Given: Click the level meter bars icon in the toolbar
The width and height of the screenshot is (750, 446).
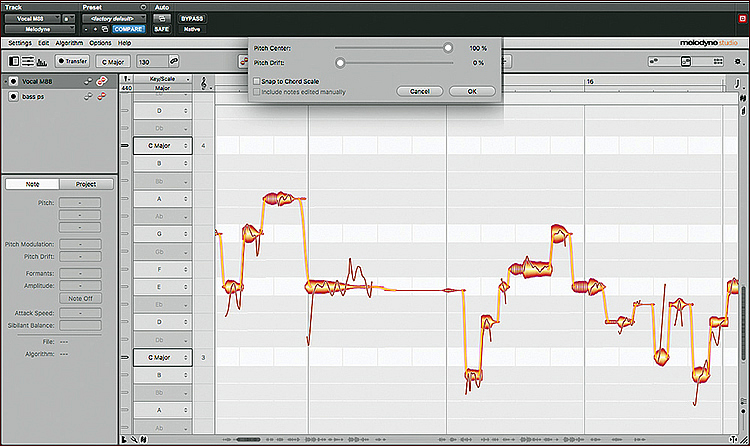Looking at the screenshot, I should point(43,62).
